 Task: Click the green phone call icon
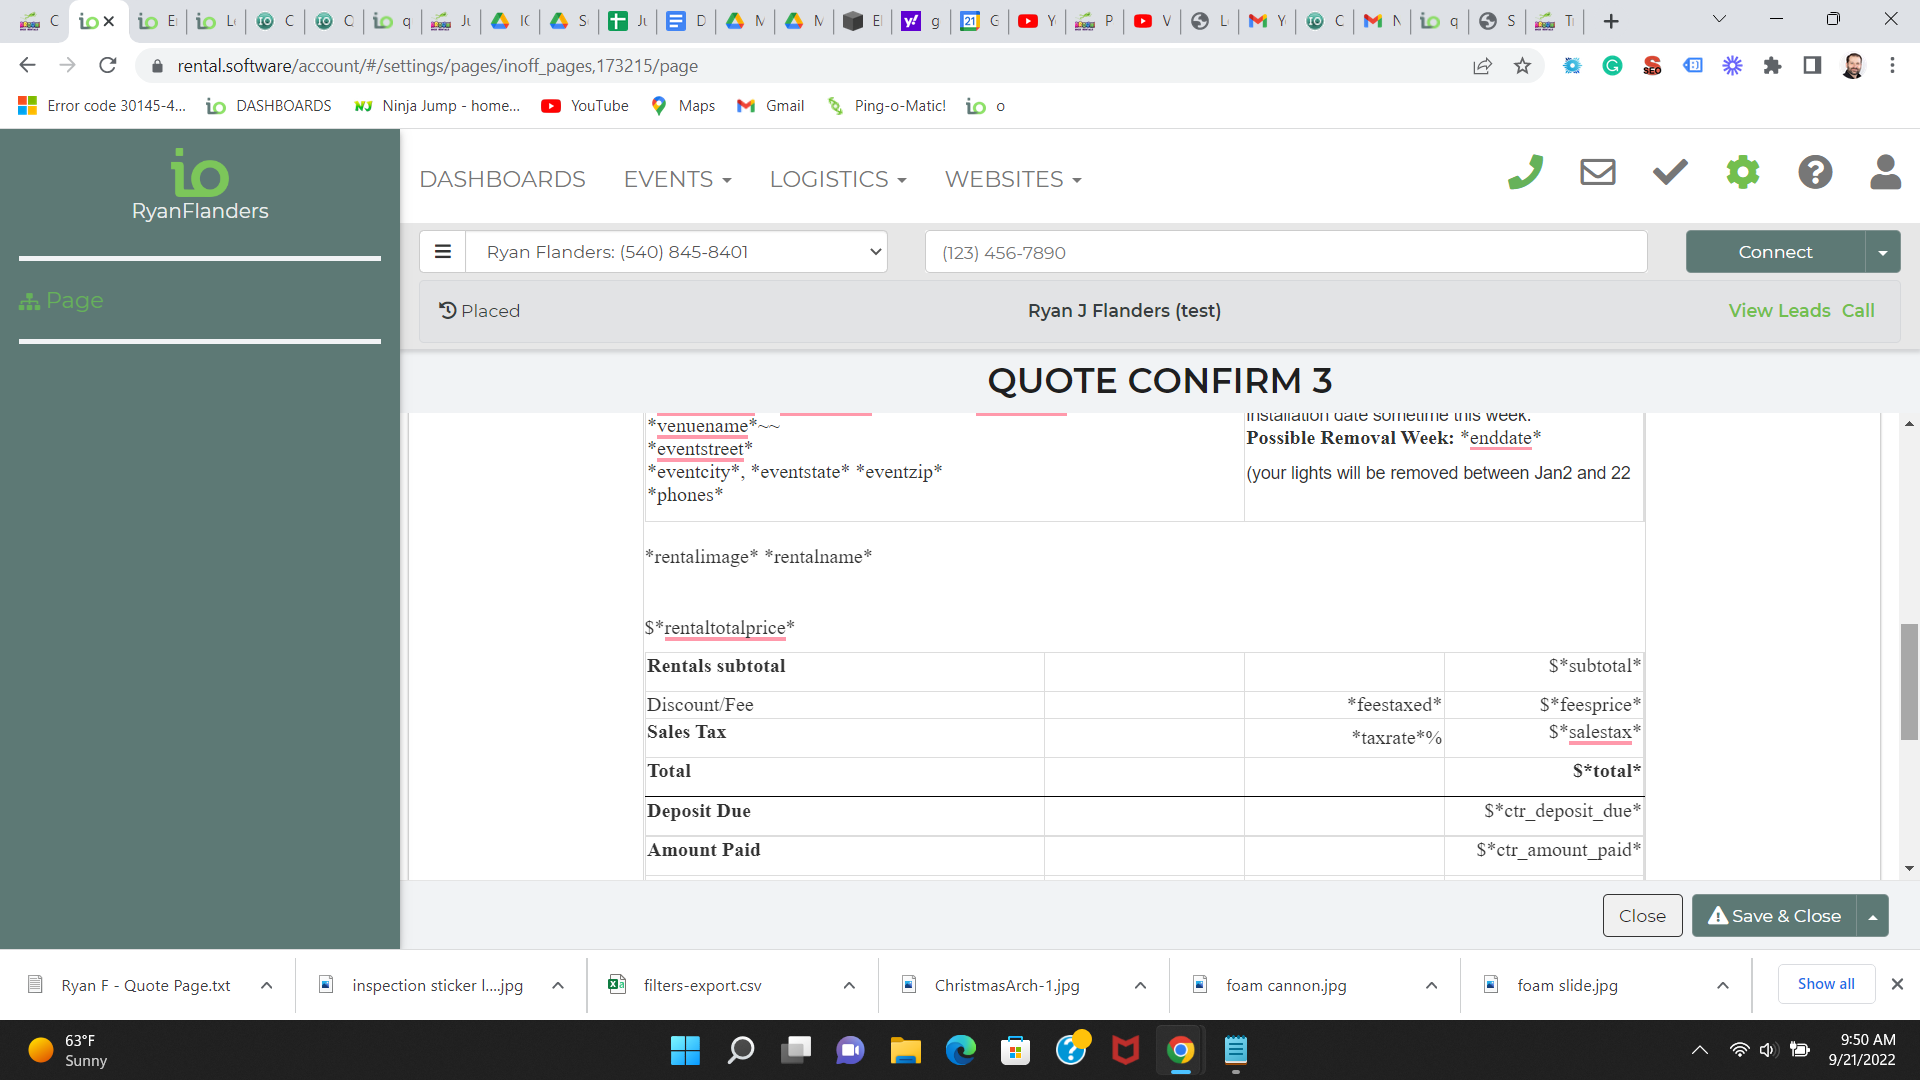1525,172
